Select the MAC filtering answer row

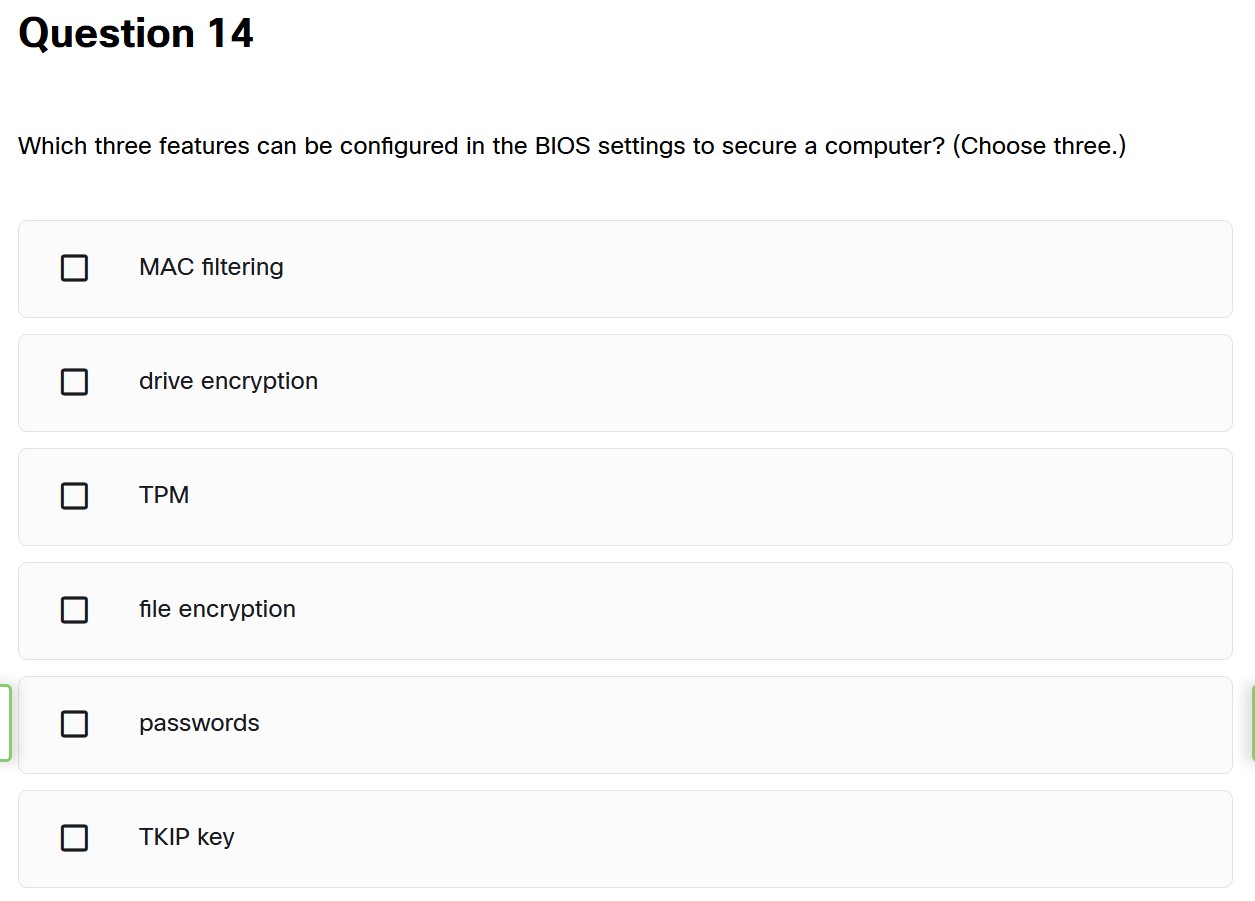click(x=627, y=268)
